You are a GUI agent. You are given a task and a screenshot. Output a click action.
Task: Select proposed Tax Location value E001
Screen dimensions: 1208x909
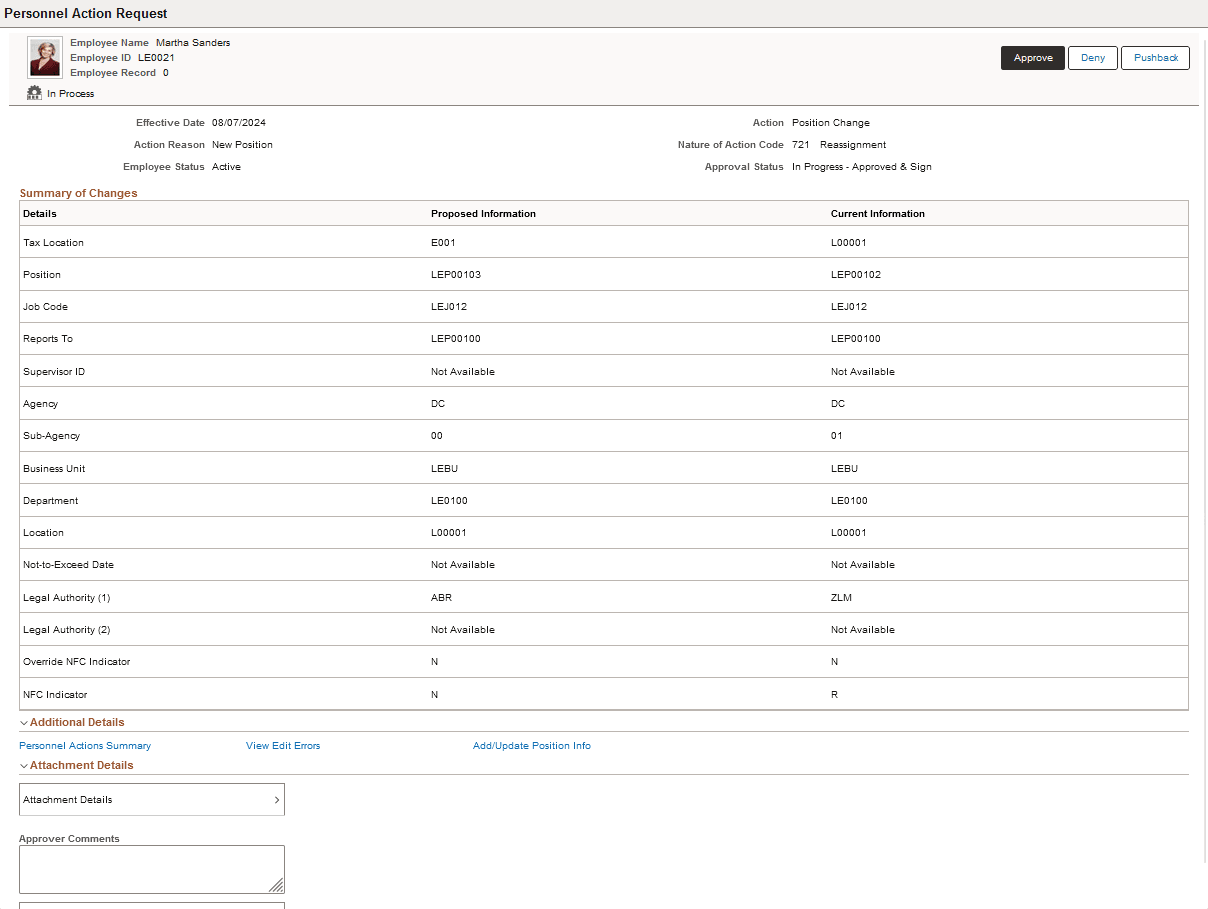click(444, 242)
